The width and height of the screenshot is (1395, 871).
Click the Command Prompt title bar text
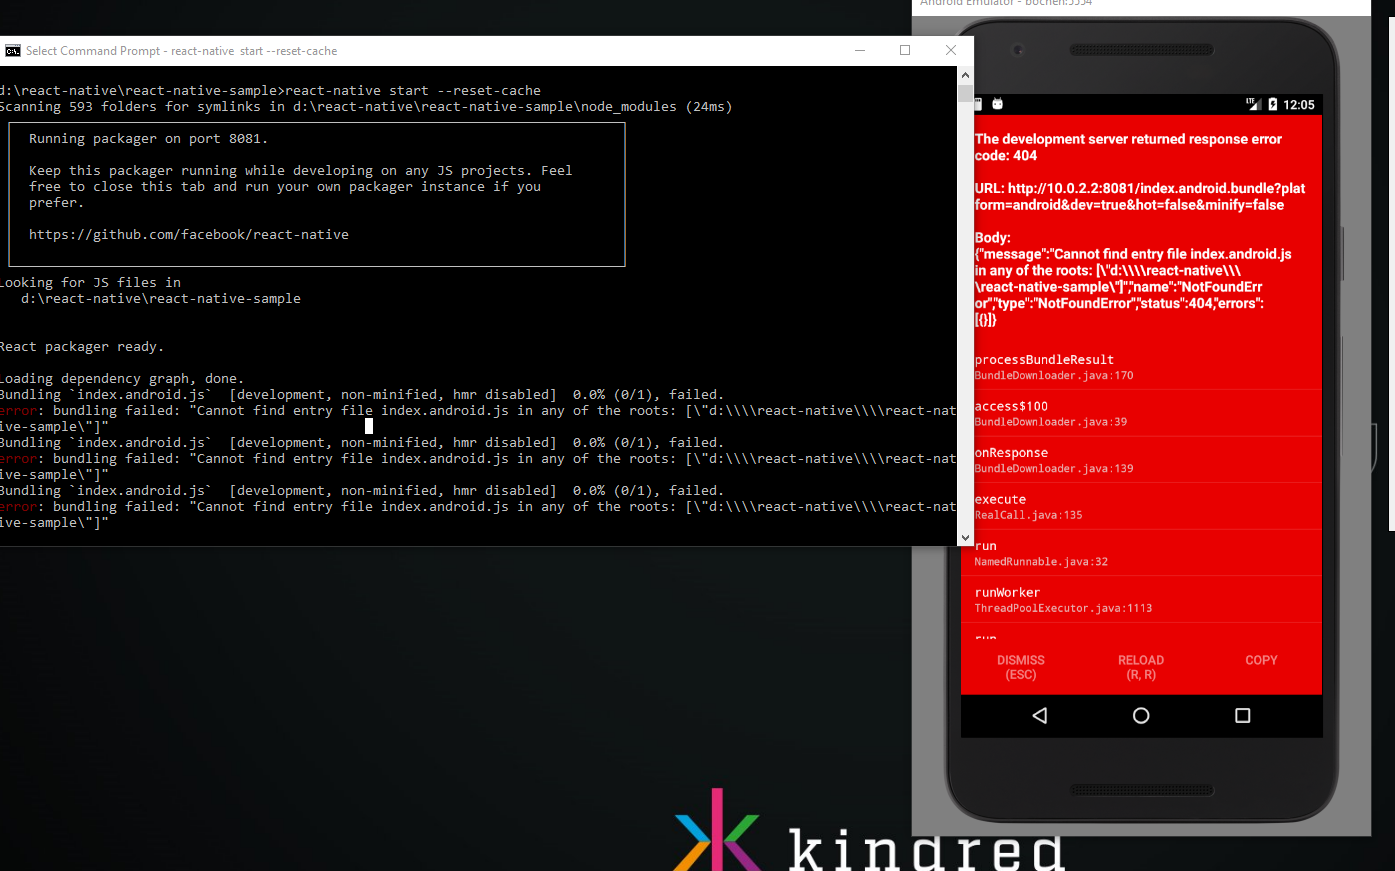pyautogui.click(x=181, y=50)
